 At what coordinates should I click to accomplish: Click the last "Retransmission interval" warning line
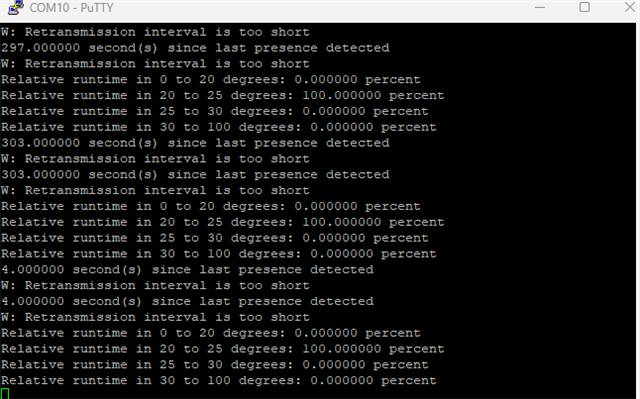pos(155,317)
